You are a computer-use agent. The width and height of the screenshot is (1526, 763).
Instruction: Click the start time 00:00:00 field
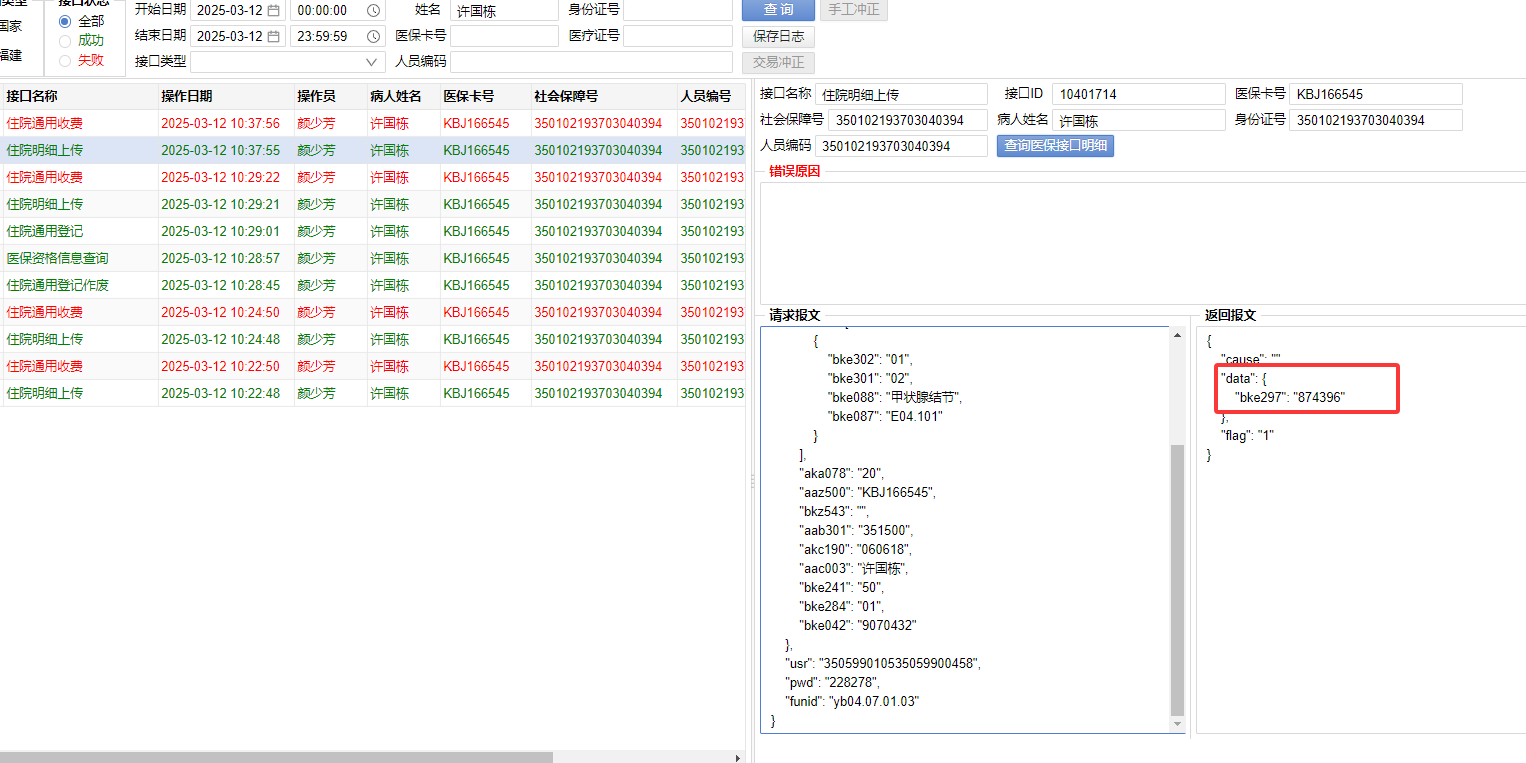[x=337, y=11]
